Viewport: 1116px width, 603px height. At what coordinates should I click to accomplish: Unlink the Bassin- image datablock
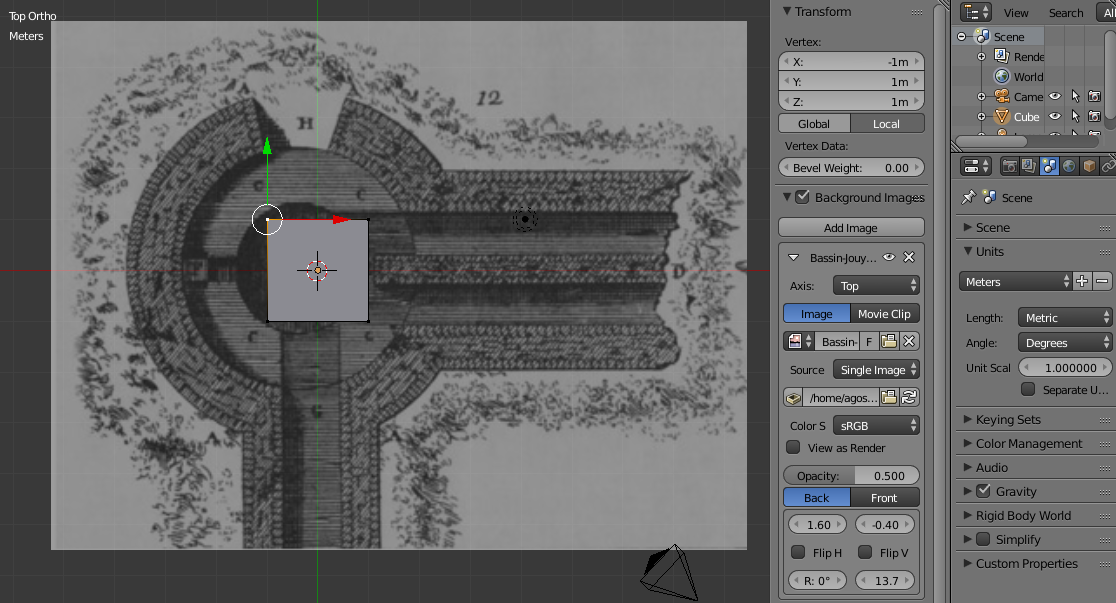(x=909, y=342)
